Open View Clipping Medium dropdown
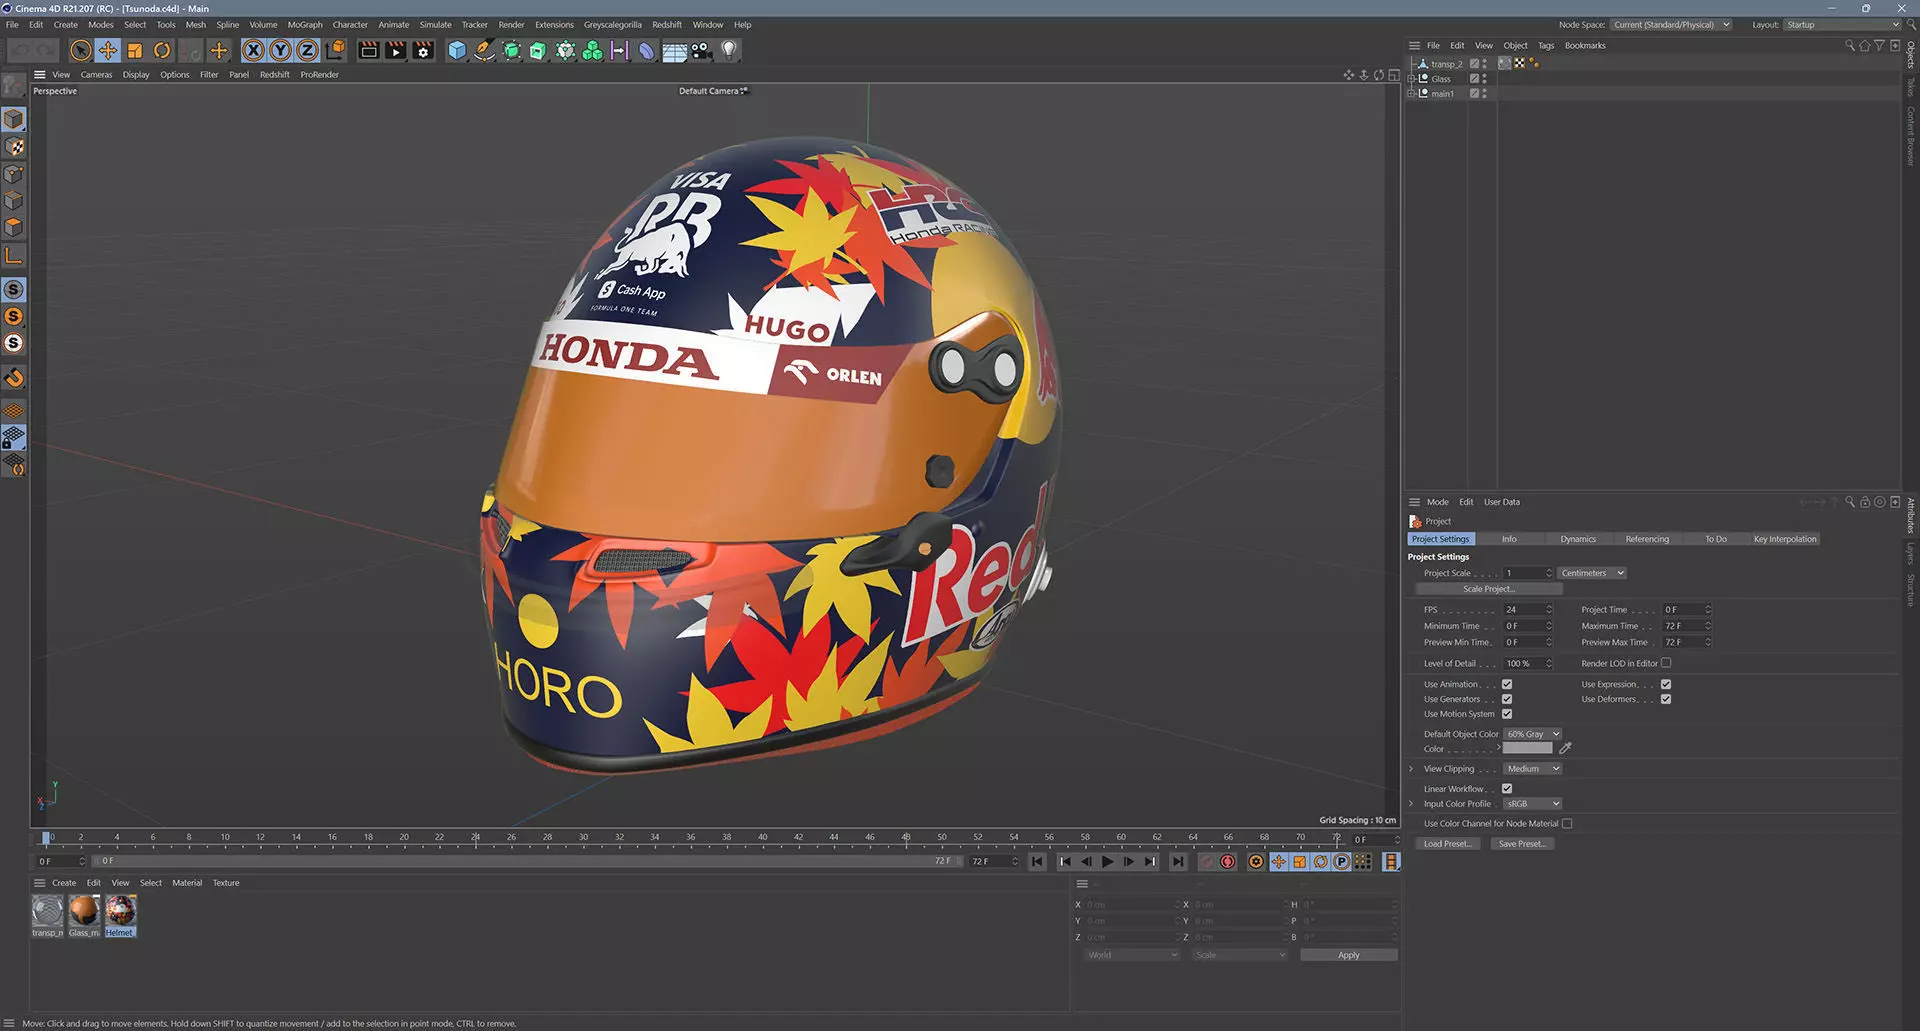 pos(1532,769)
